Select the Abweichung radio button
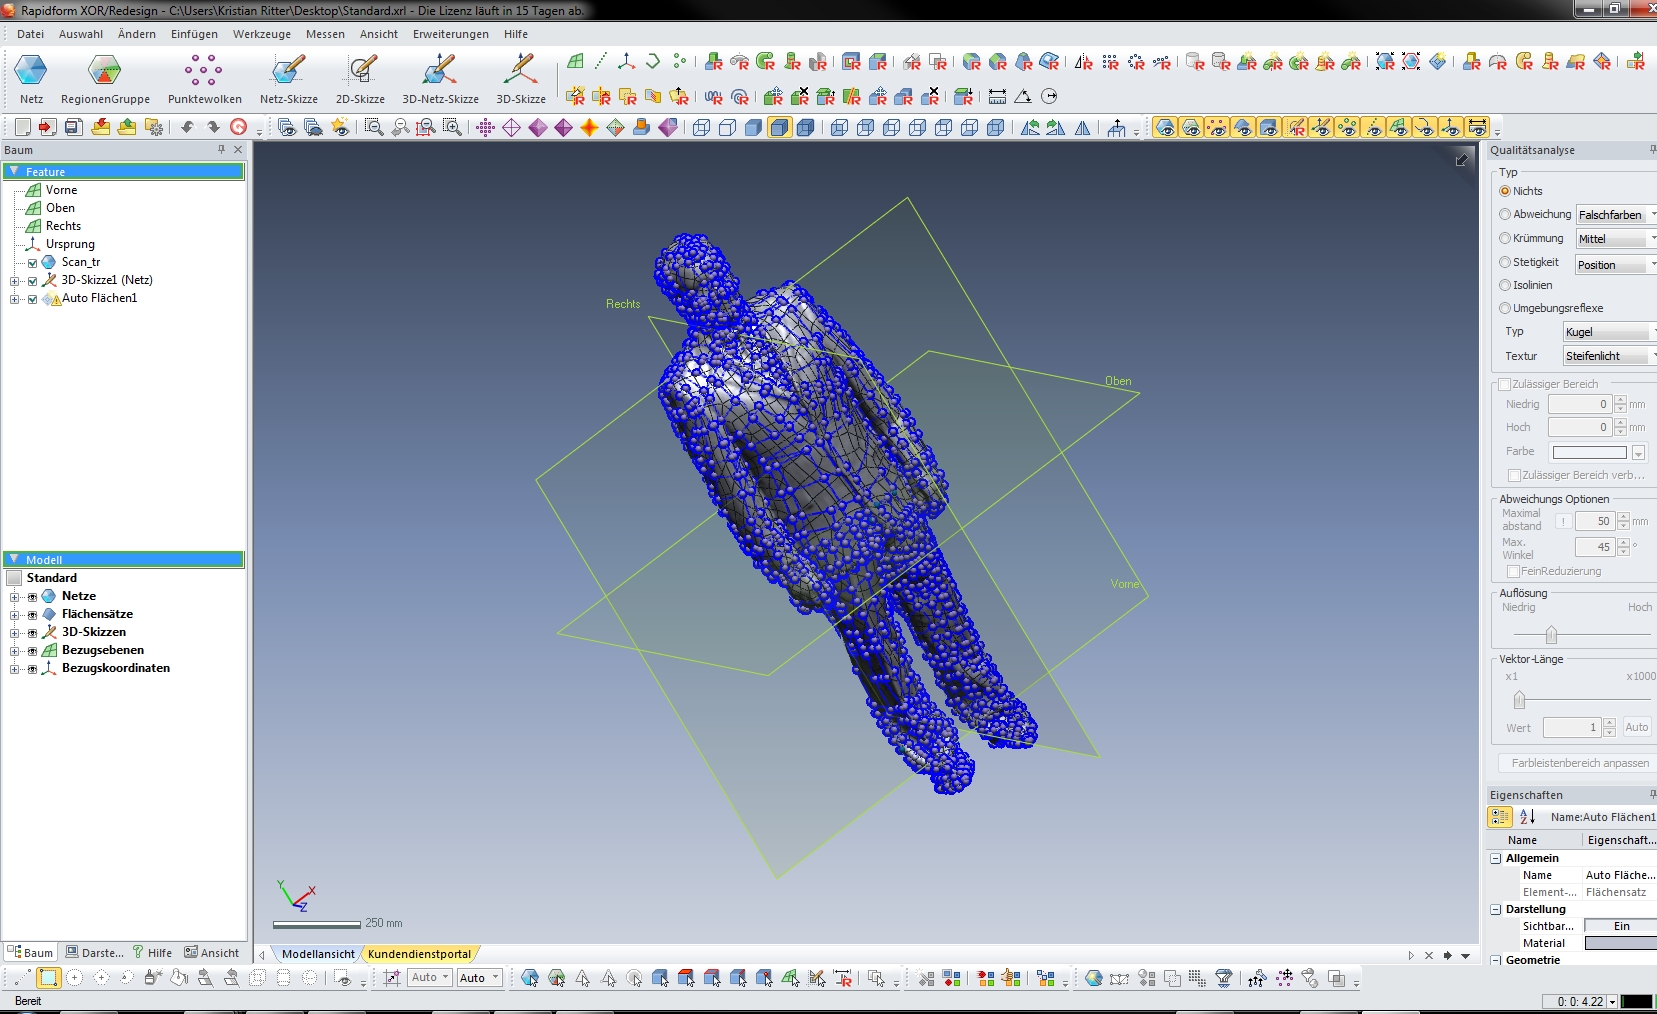The width and height of the screenshot is (1657, 1014). click(1505, 215)
